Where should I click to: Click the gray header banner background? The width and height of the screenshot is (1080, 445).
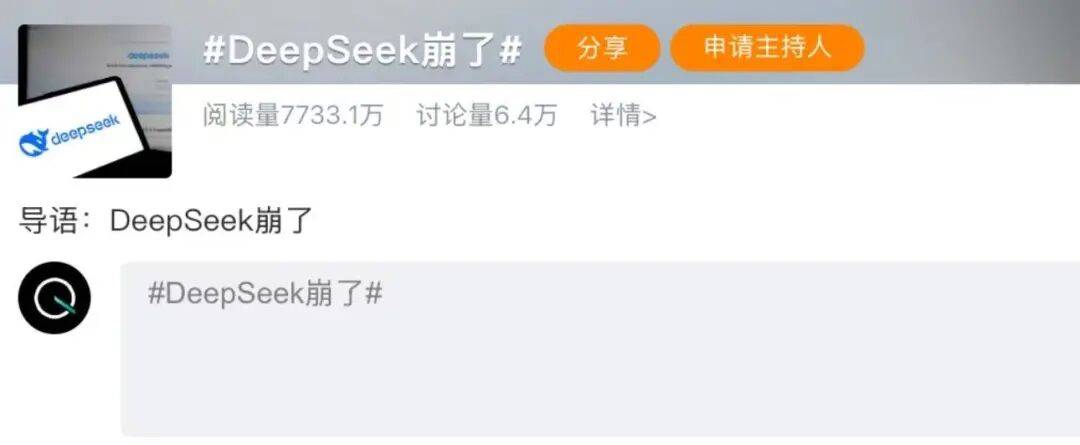pyautogui.click(x=964, y=41)
